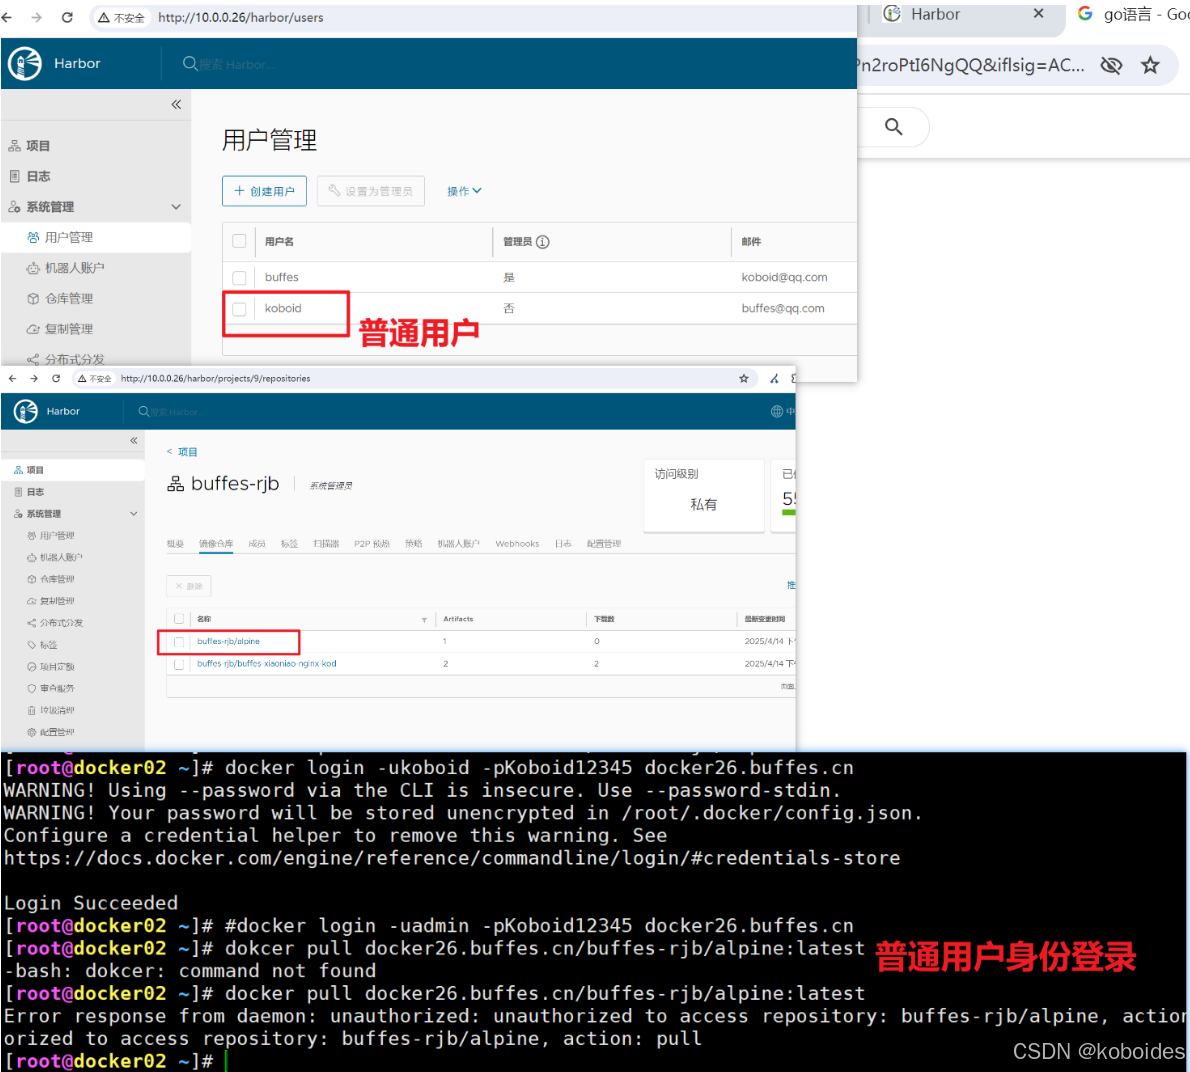Image resolution: width=1190 pixels, height=1072 pixels.
Task: Check the box for user koboid
Action: [239, 309]
